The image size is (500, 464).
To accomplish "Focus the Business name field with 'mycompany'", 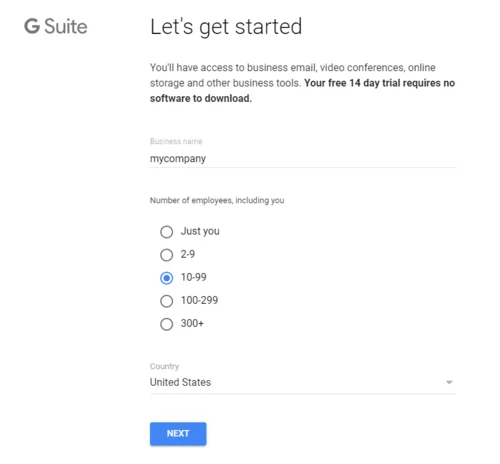I will [x=303, y=159].
